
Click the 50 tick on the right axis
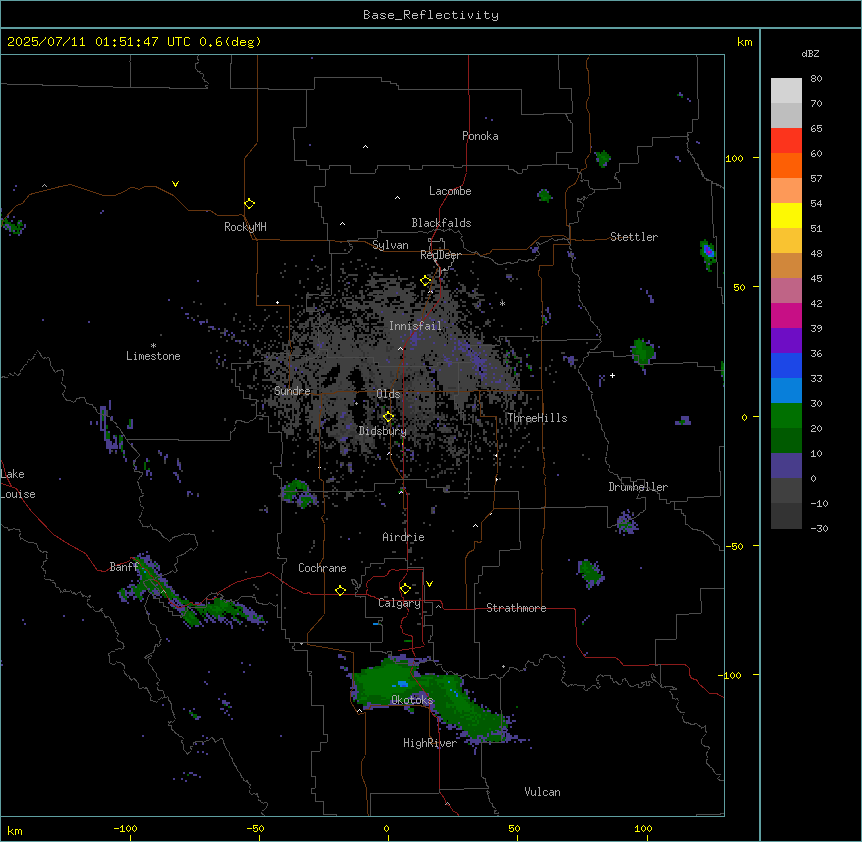click(739, 287)
